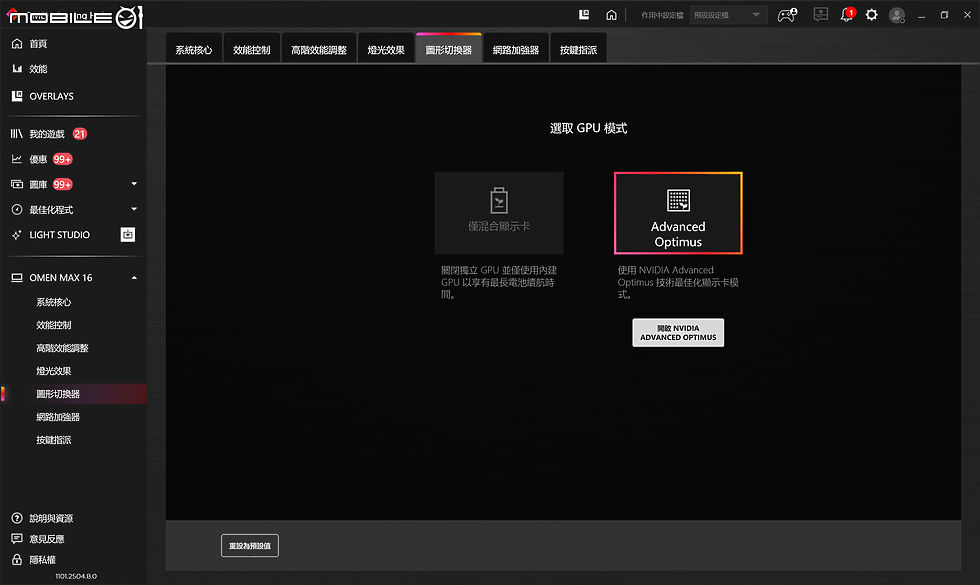The image size is (980, 585).
Task: Restore down the OMEN window
Action: pos(944,15)
